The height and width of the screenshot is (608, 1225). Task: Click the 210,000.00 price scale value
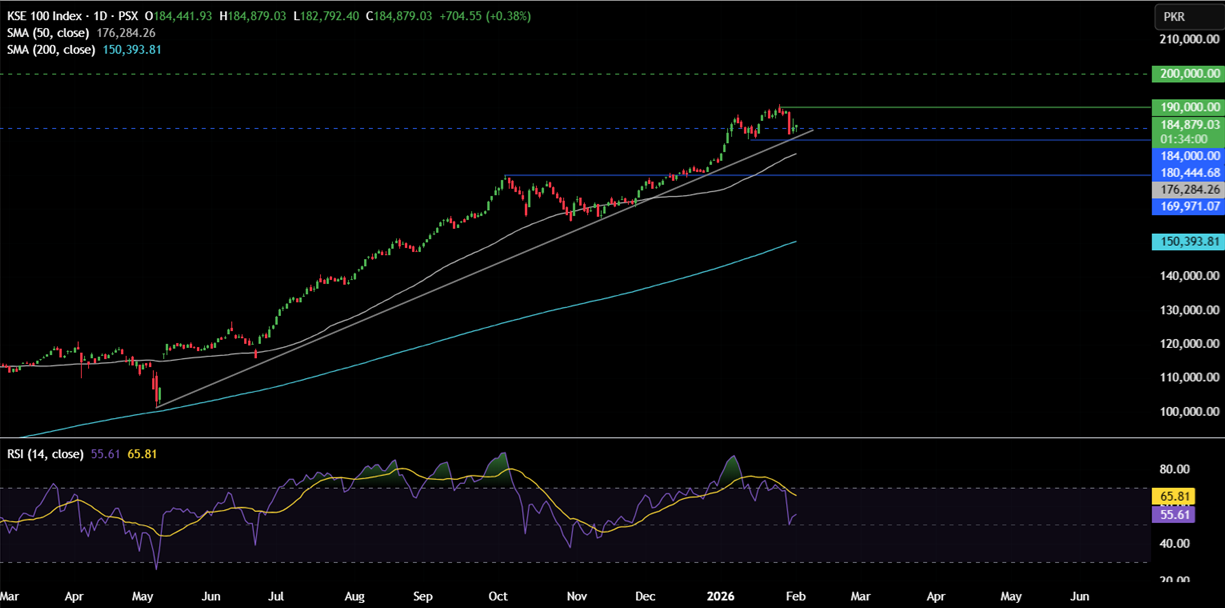coord(1189,39)
